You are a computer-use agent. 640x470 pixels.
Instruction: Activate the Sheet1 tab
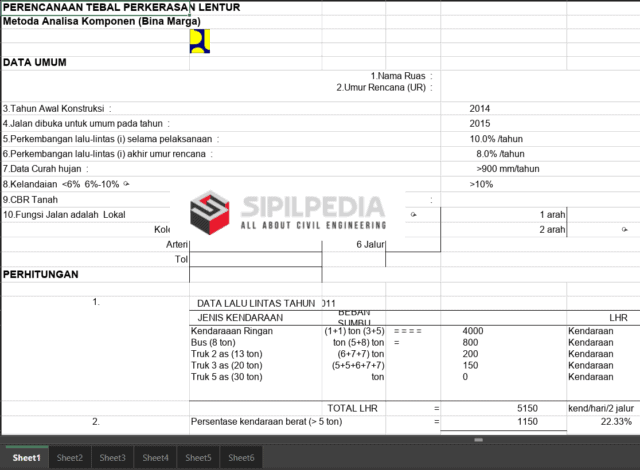click(26, 458)
